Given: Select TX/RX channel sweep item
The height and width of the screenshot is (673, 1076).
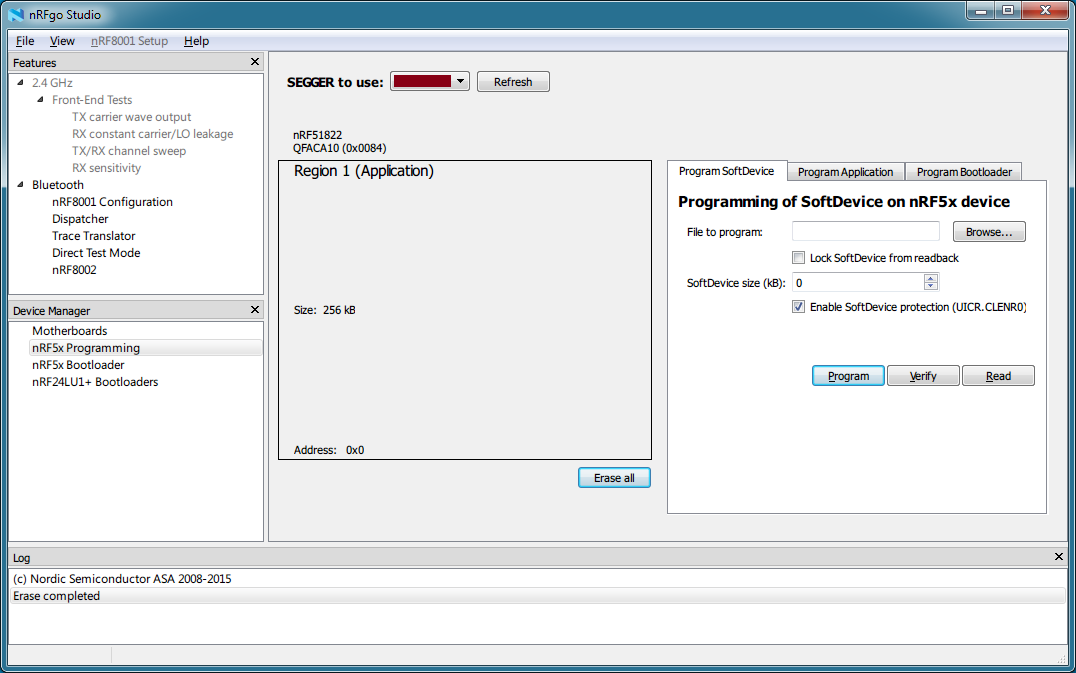Looking at the screenshot, I should (129, 151).
